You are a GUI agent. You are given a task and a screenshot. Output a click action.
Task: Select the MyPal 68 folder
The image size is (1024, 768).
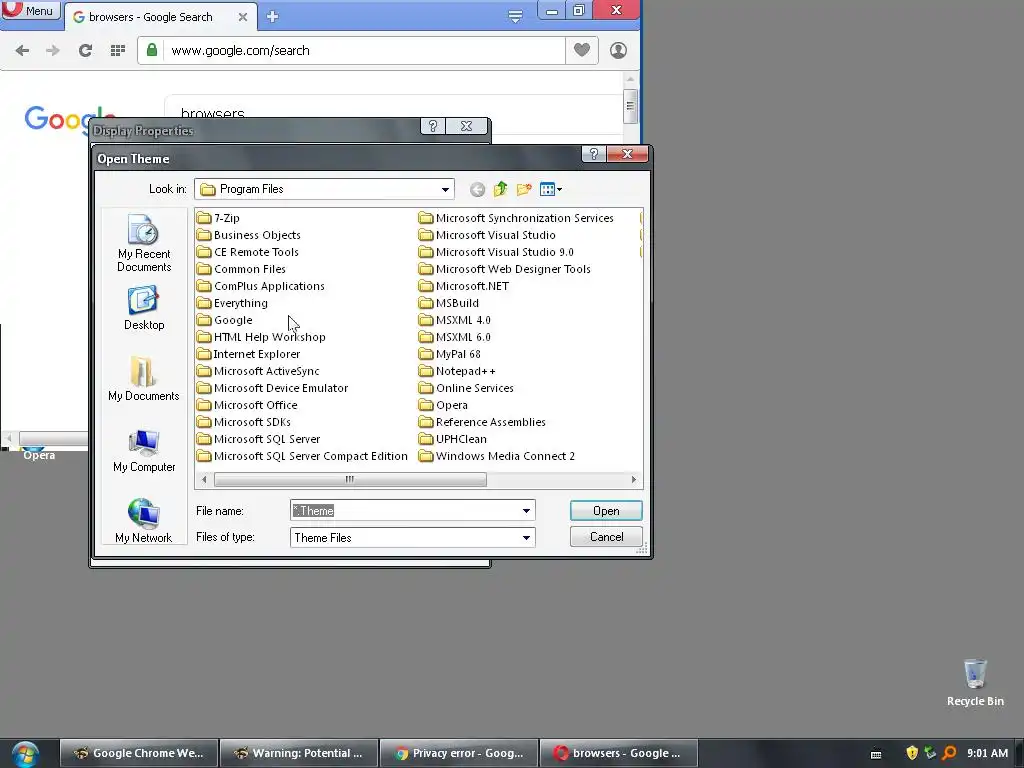450,354
